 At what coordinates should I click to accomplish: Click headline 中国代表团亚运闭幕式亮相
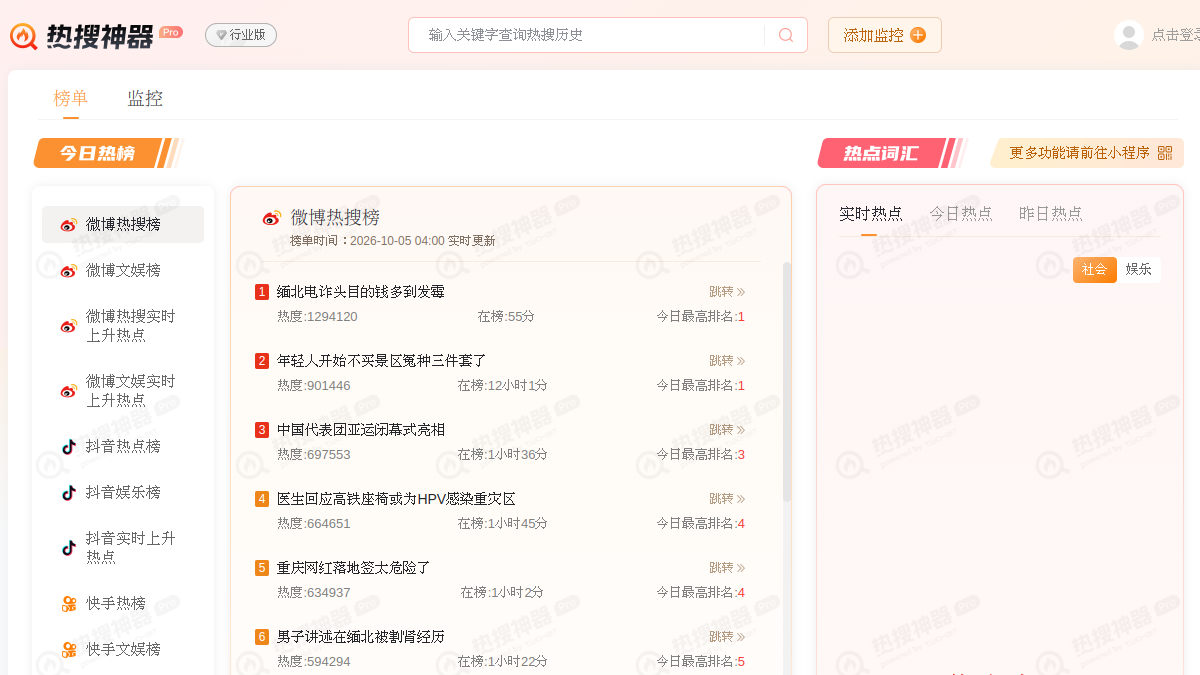pos(361,430)
